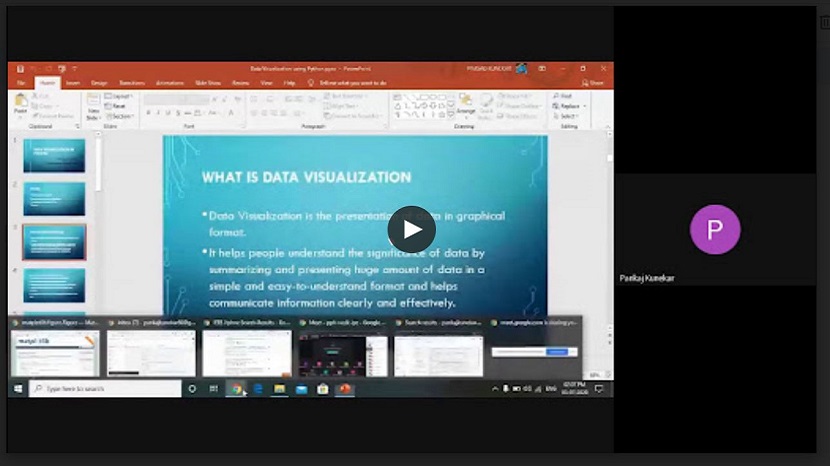
Task: Open Customize Quick Access Toolbar dropdown
Action: click(75, 69)
